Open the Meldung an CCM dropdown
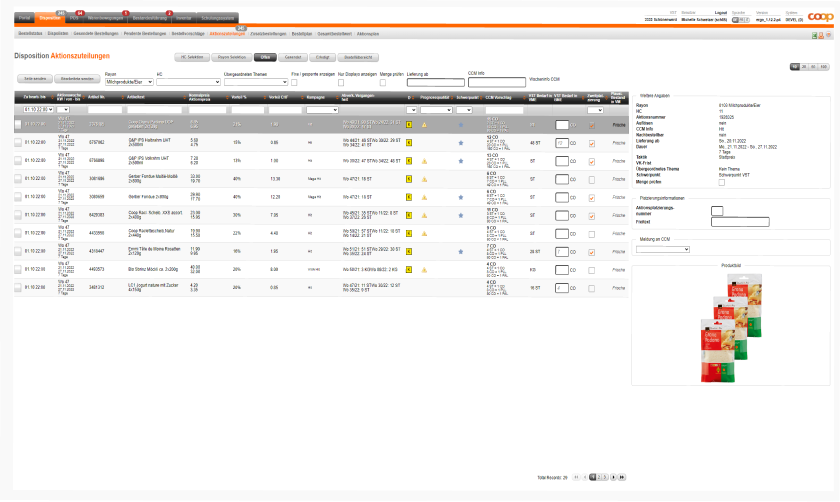The width and height of the screenshot is (840, 502). coord(663,250)
